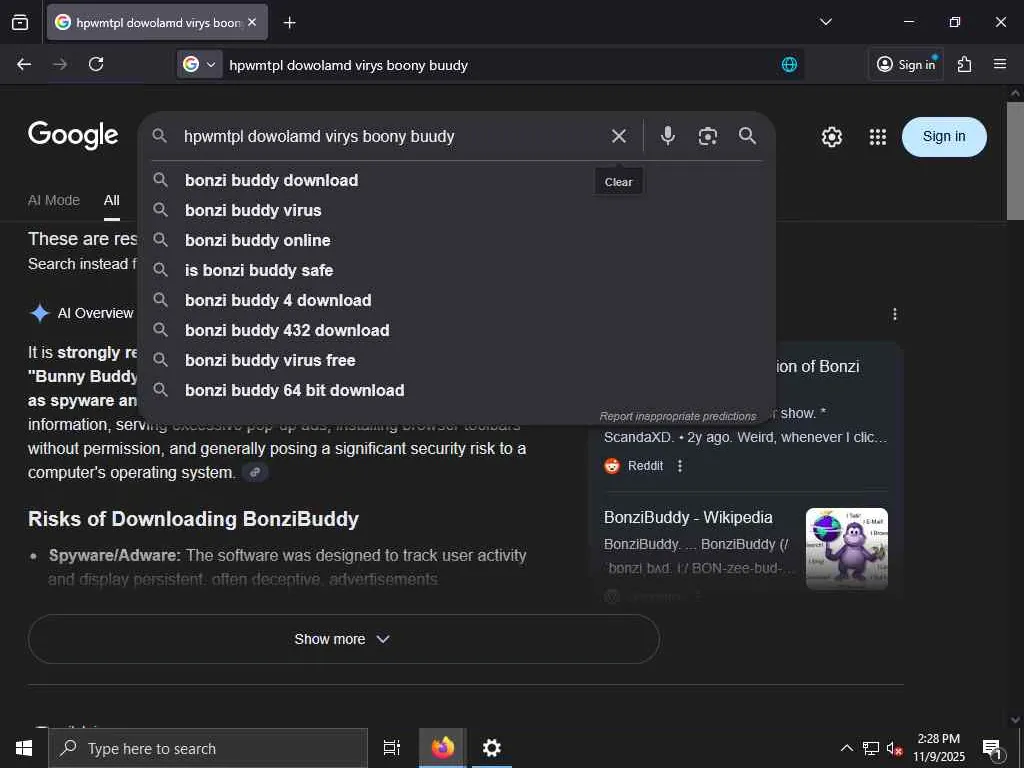This screenshot has height=768, width=1024.
Task: Expand the AI Overview with Show more
Action: [344, 639]
